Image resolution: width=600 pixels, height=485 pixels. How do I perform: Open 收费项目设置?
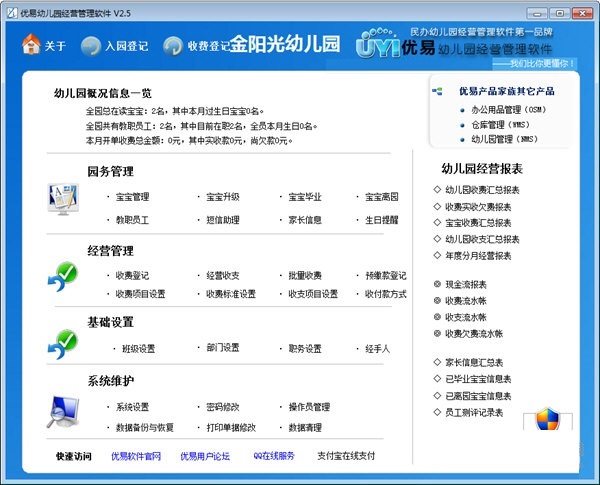(140, 294)
